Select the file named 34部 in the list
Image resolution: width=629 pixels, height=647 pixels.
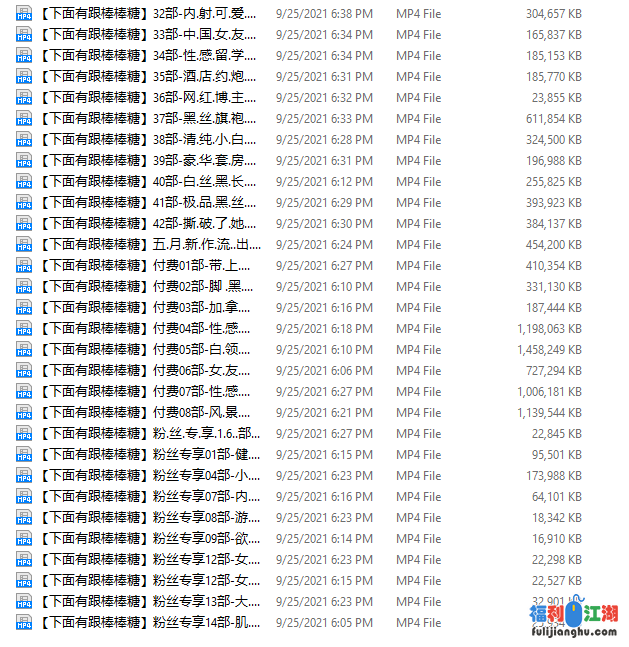point(149,56)
